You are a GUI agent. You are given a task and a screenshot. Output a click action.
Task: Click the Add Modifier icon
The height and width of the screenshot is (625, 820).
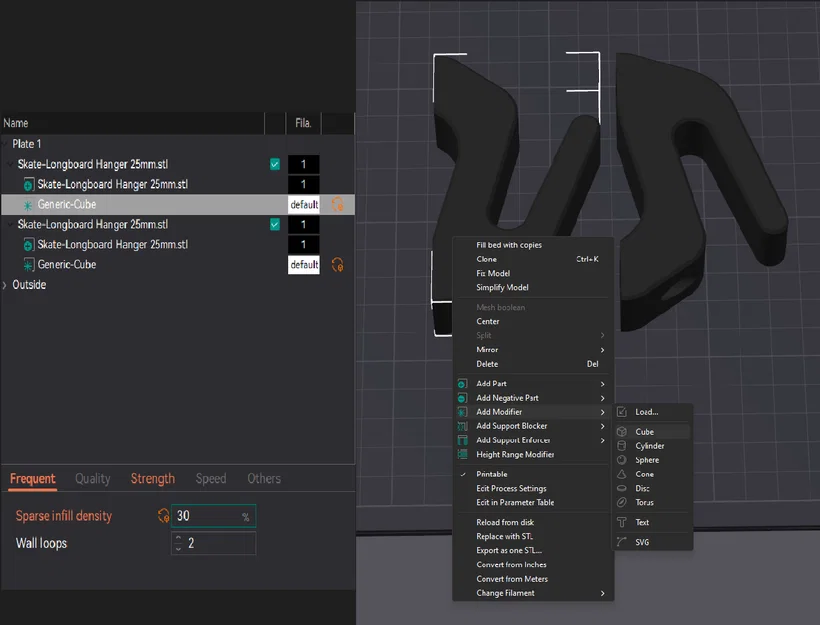coord(462,412)
